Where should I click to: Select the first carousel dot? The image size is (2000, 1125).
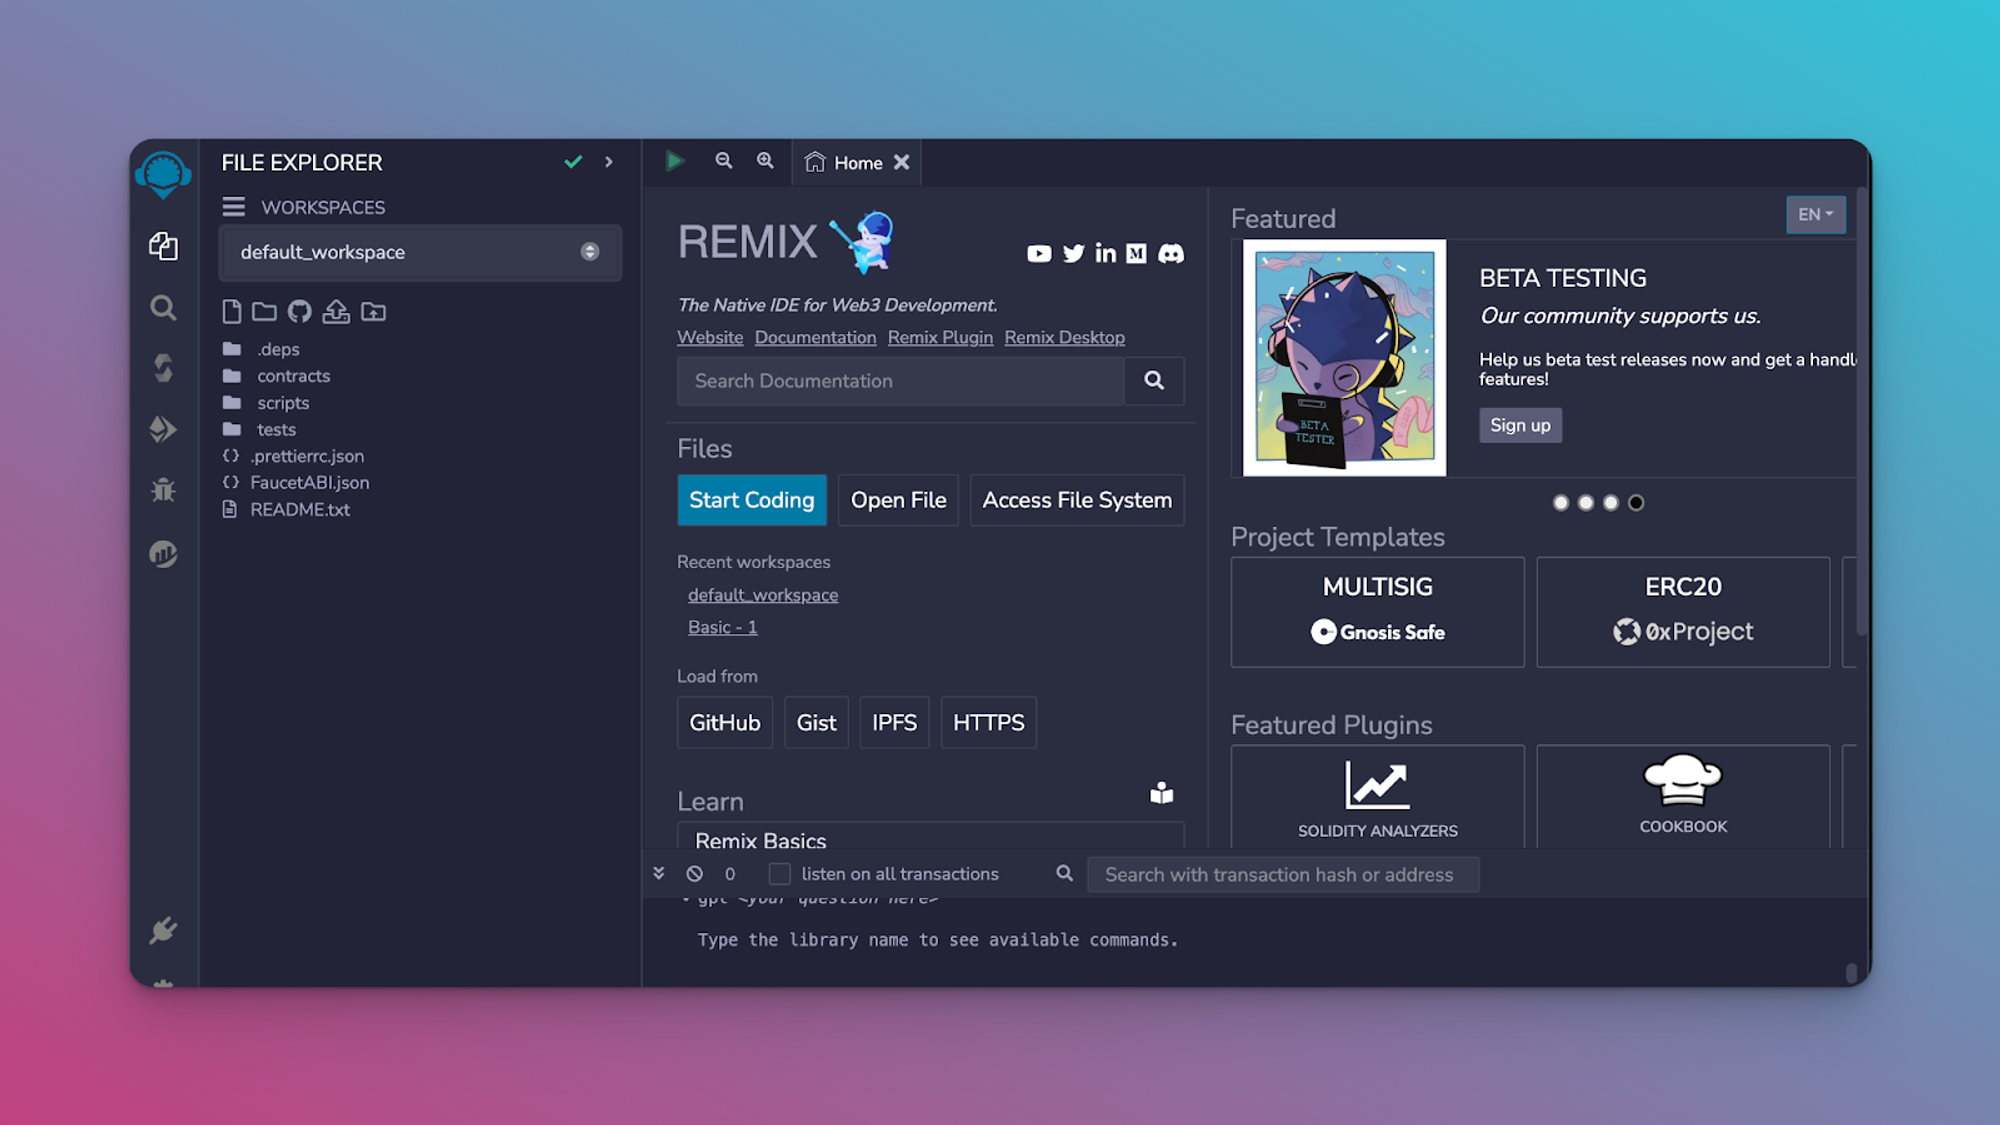(1560, 503)
